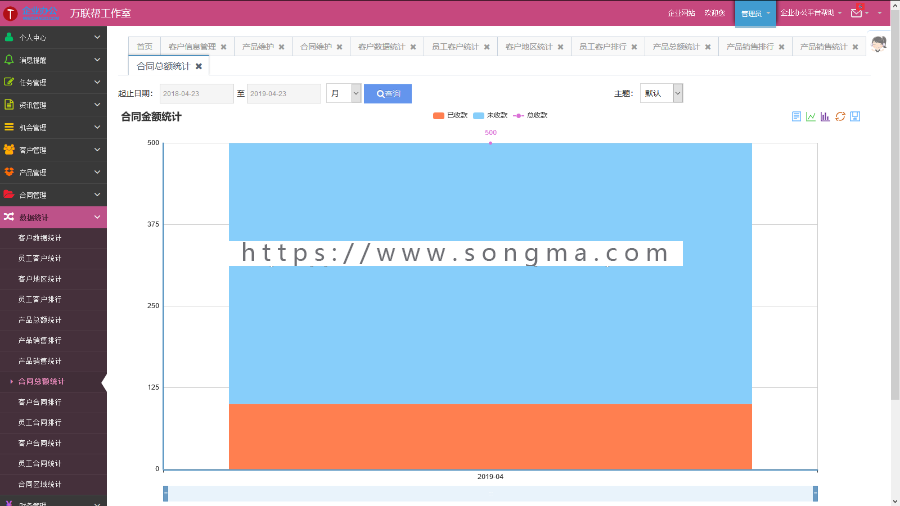Open the 月 period dropdown
This screenshot has width=900, height=506.
point(343,94)
